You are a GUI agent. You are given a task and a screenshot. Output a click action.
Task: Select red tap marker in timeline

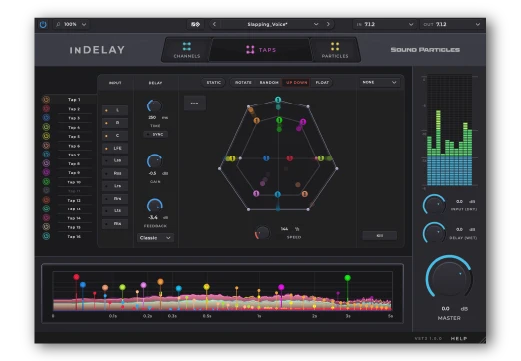click(x=76, y=277)
